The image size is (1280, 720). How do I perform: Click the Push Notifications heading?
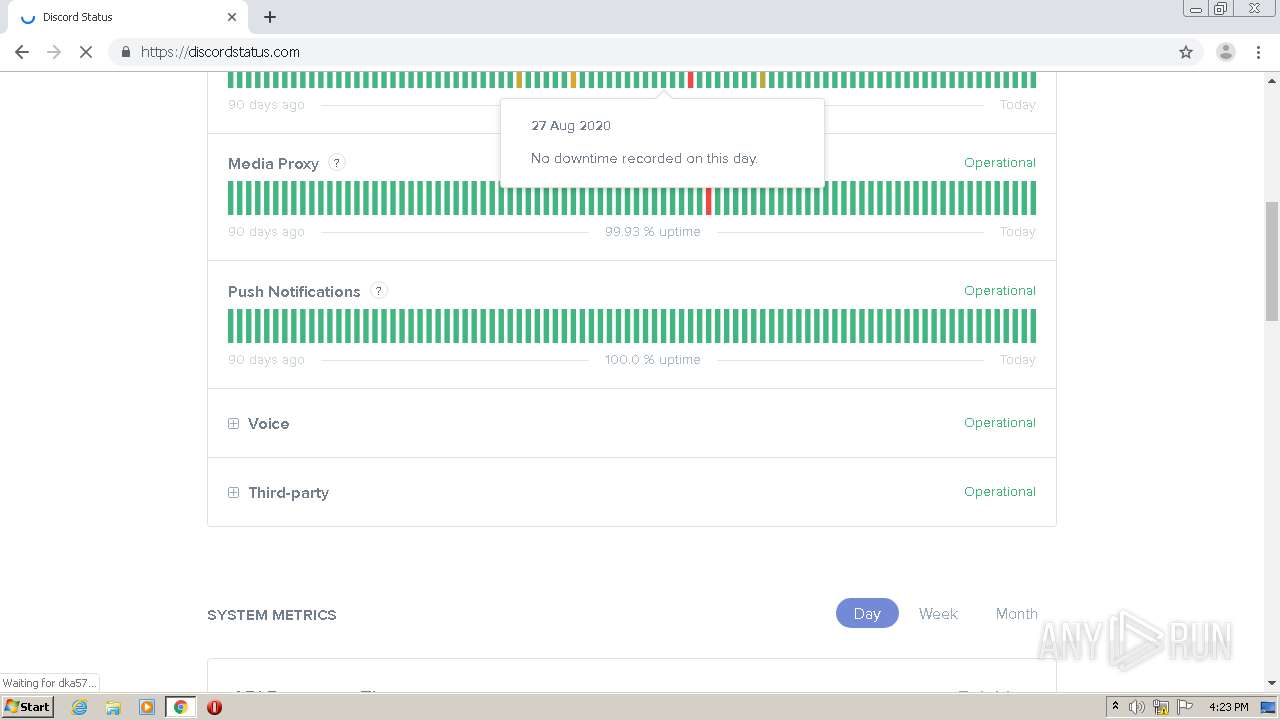coord(294,292)
